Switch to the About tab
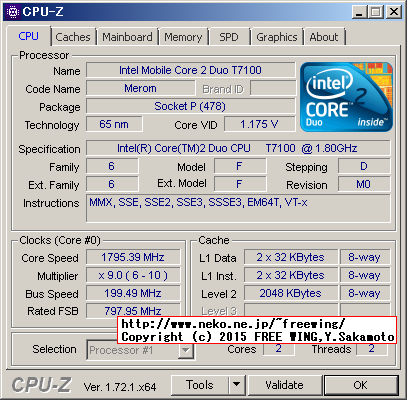407x400 pixels. coord(324,37)
